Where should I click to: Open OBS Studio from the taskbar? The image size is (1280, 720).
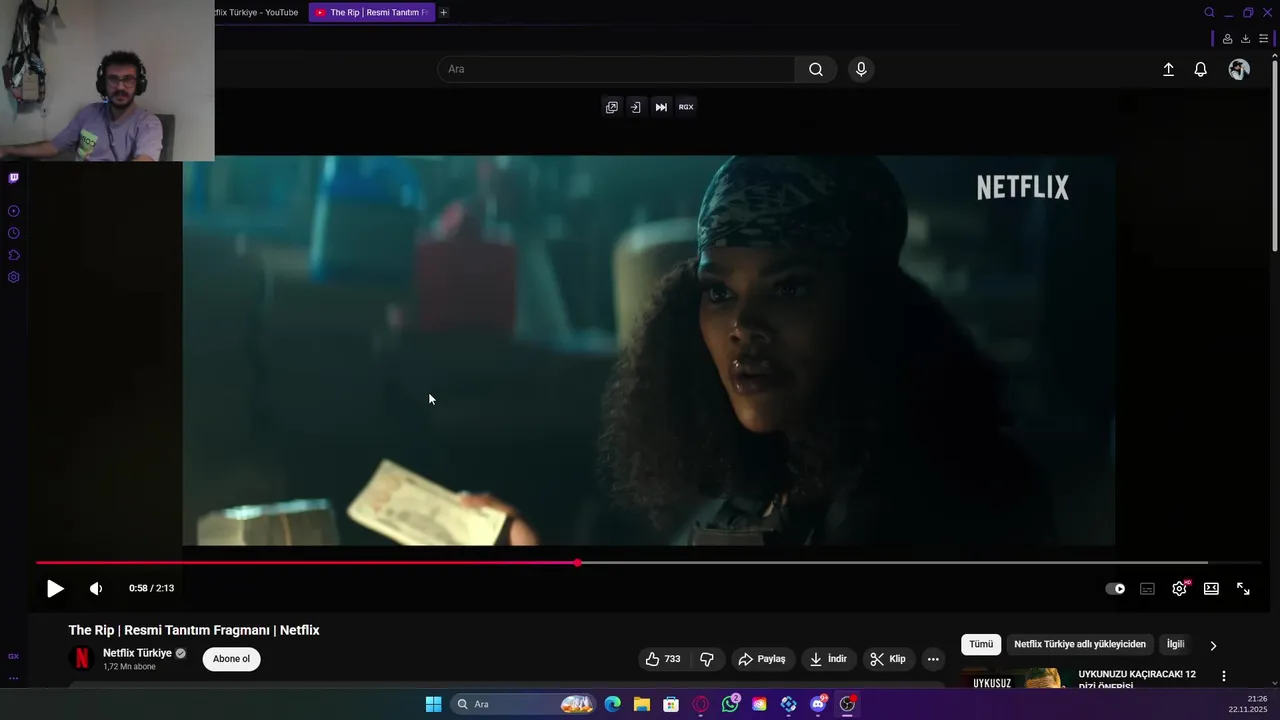847,704
